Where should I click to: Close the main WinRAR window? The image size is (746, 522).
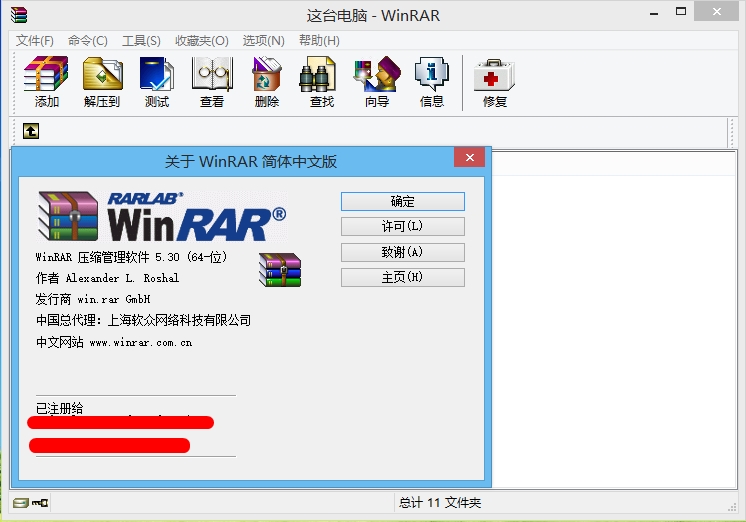pos(717,12)
